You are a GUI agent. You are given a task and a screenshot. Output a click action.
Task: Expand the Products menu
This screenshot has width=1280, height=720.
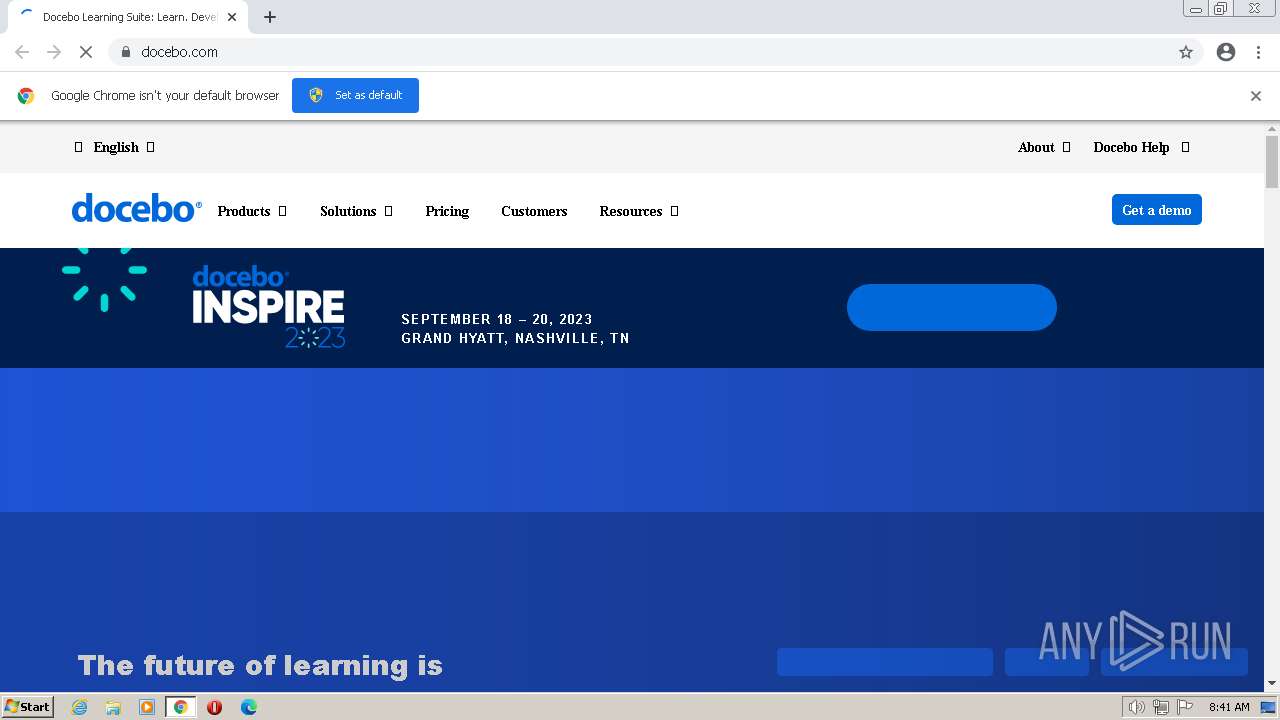pos(252,211)
